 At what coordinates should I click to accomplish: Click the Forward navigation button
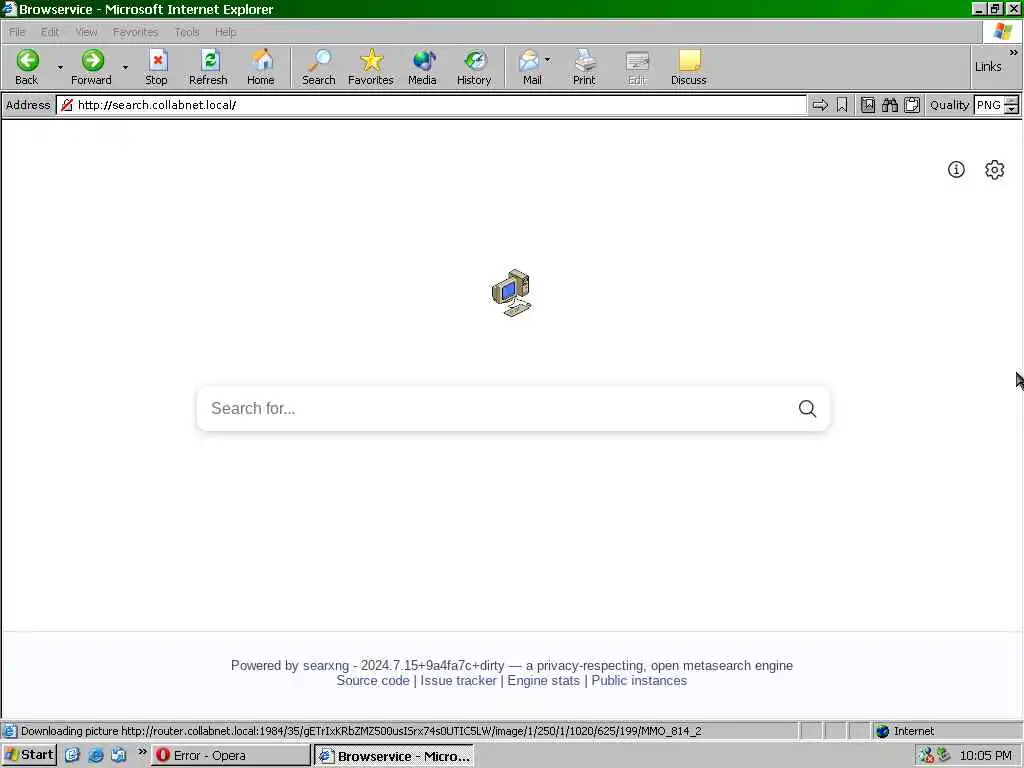point(91,67)
